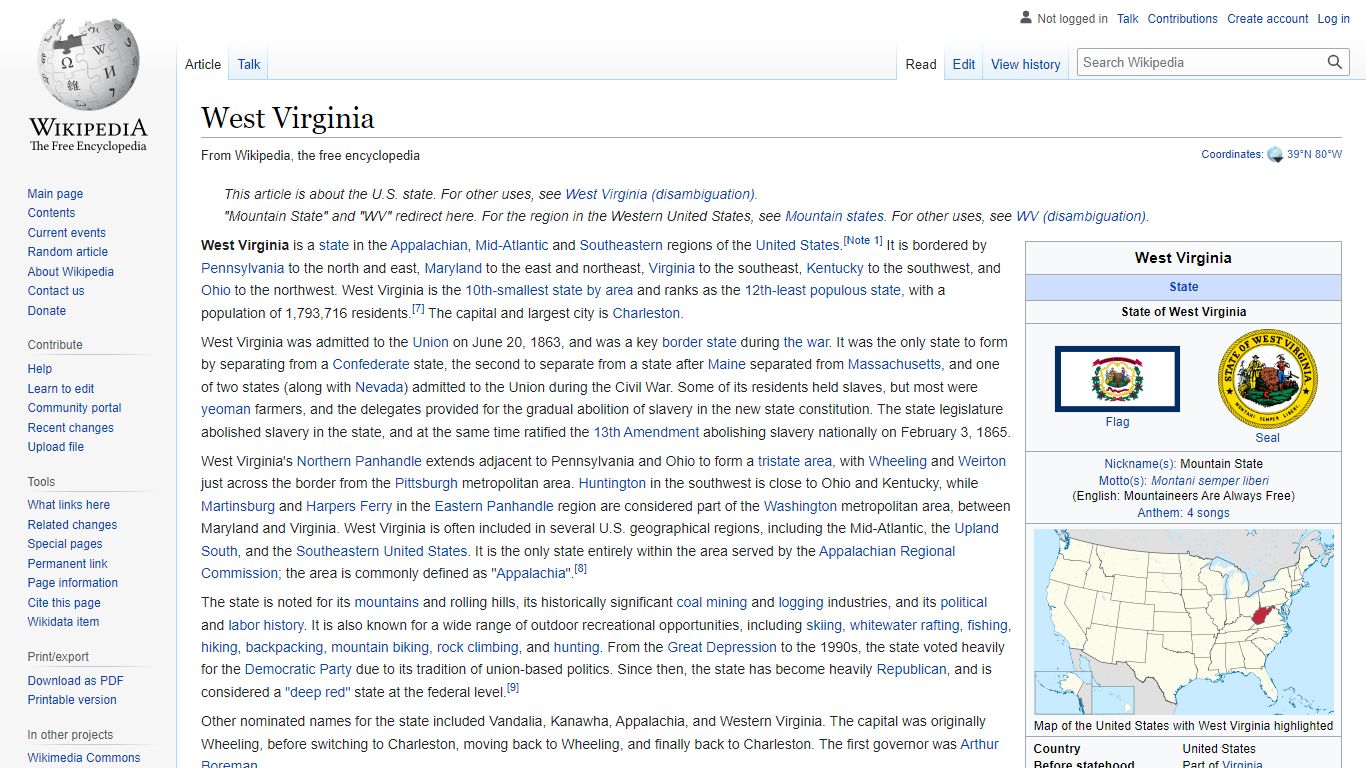Open Anthem: 4 songs link
The height and width of the screenshot is (768, 1366).
(x=1183, y=513)
